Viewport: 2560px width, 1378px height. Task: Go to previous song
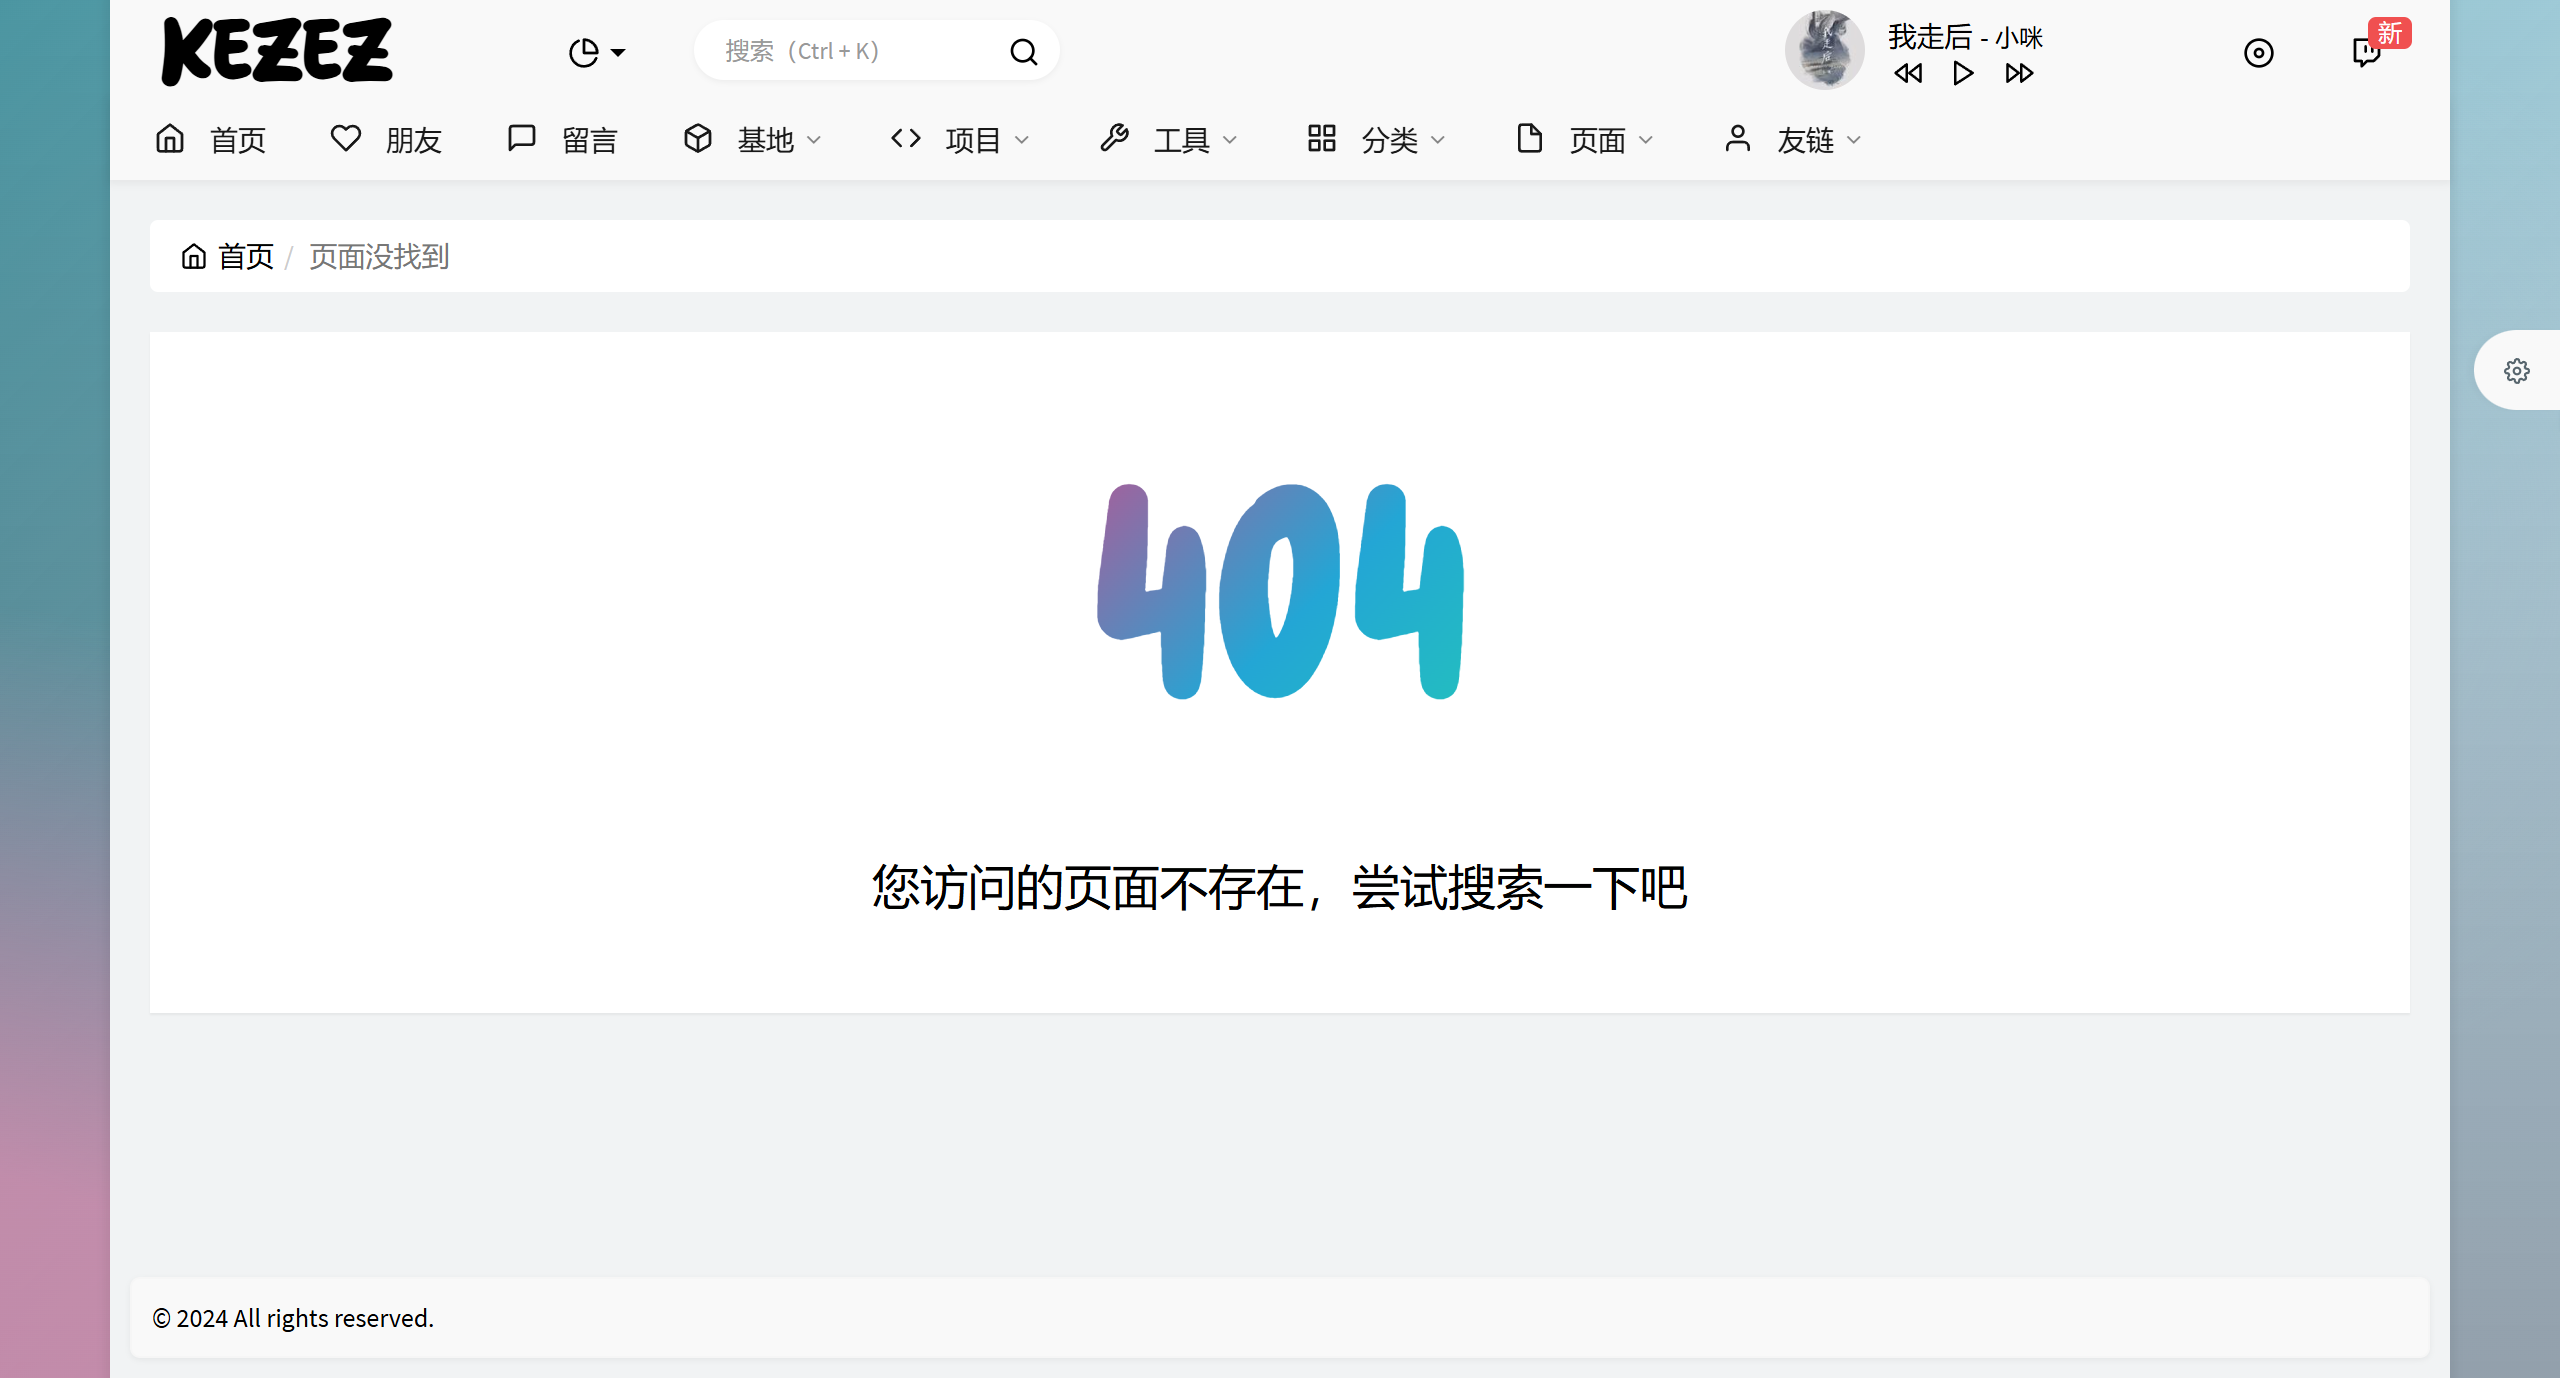pyautogui.click(x=1908, y=73)
